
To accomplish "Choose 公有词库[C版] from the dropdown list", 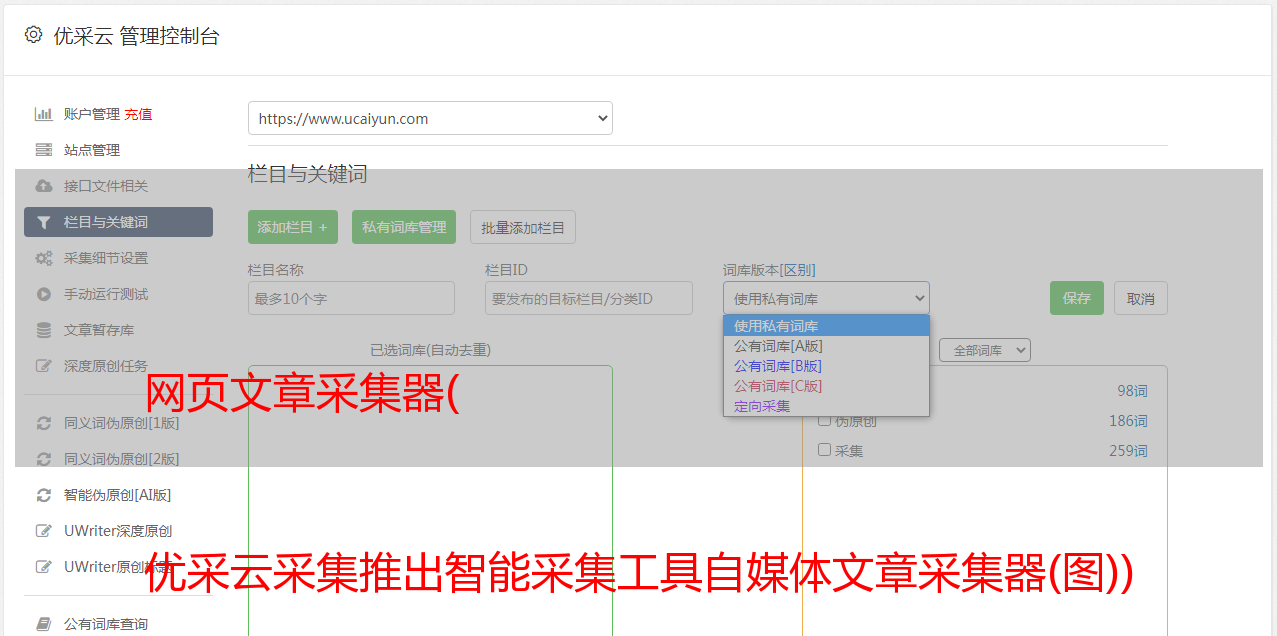I will 826,386.
